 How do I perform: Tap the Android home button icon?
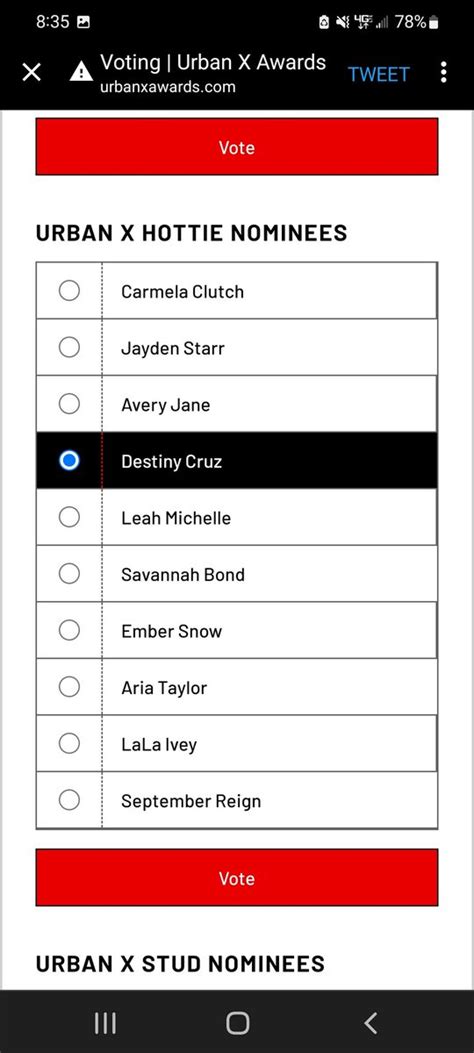(x=237, y=1023)
